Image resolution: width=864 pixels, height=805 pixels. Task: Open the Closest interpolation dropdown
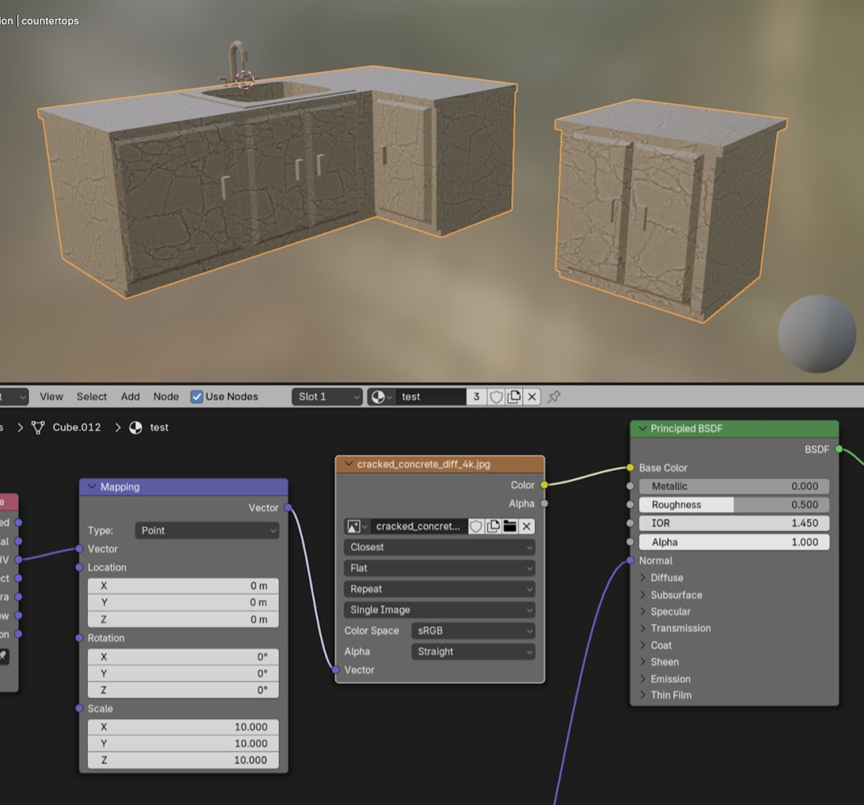439,547
